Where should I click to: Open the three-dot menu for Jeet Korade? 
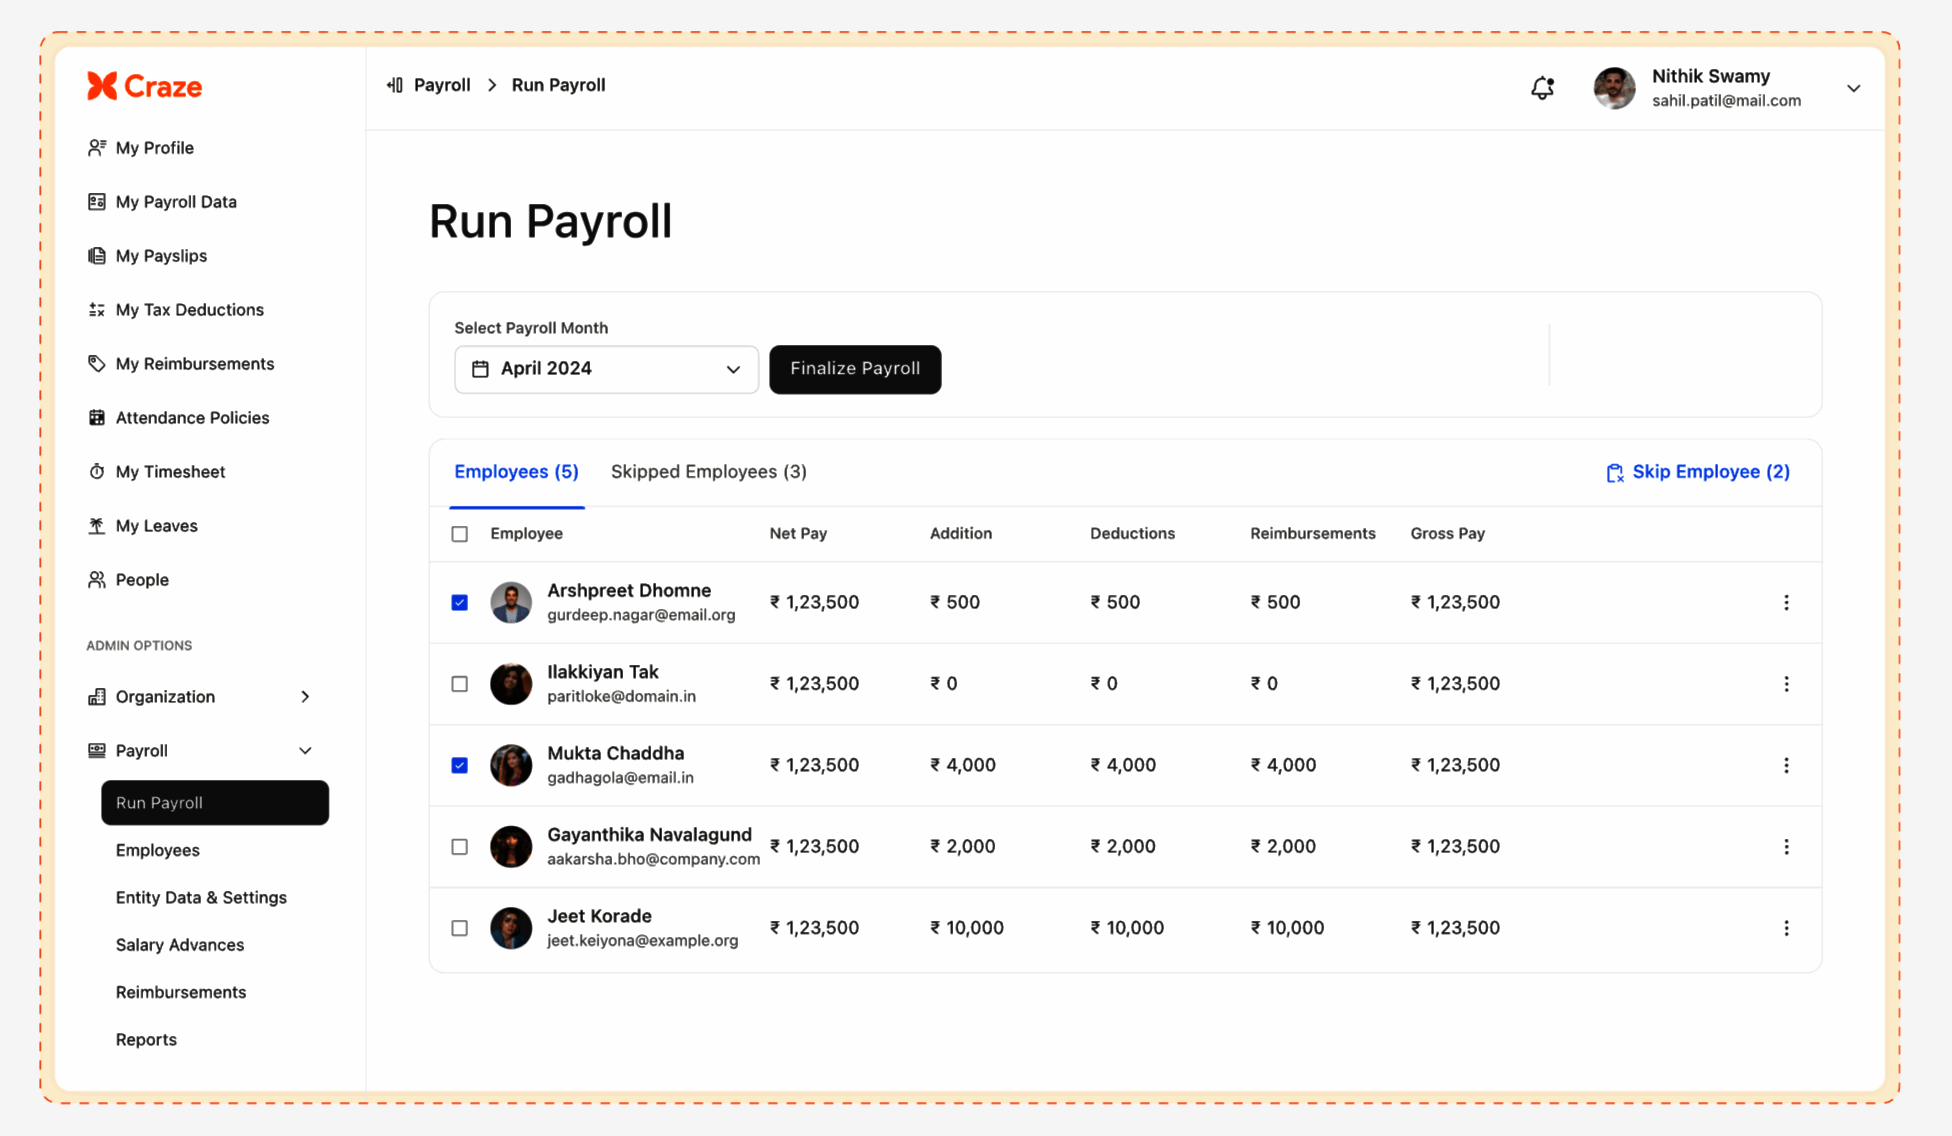click(x=1786, y=928)
